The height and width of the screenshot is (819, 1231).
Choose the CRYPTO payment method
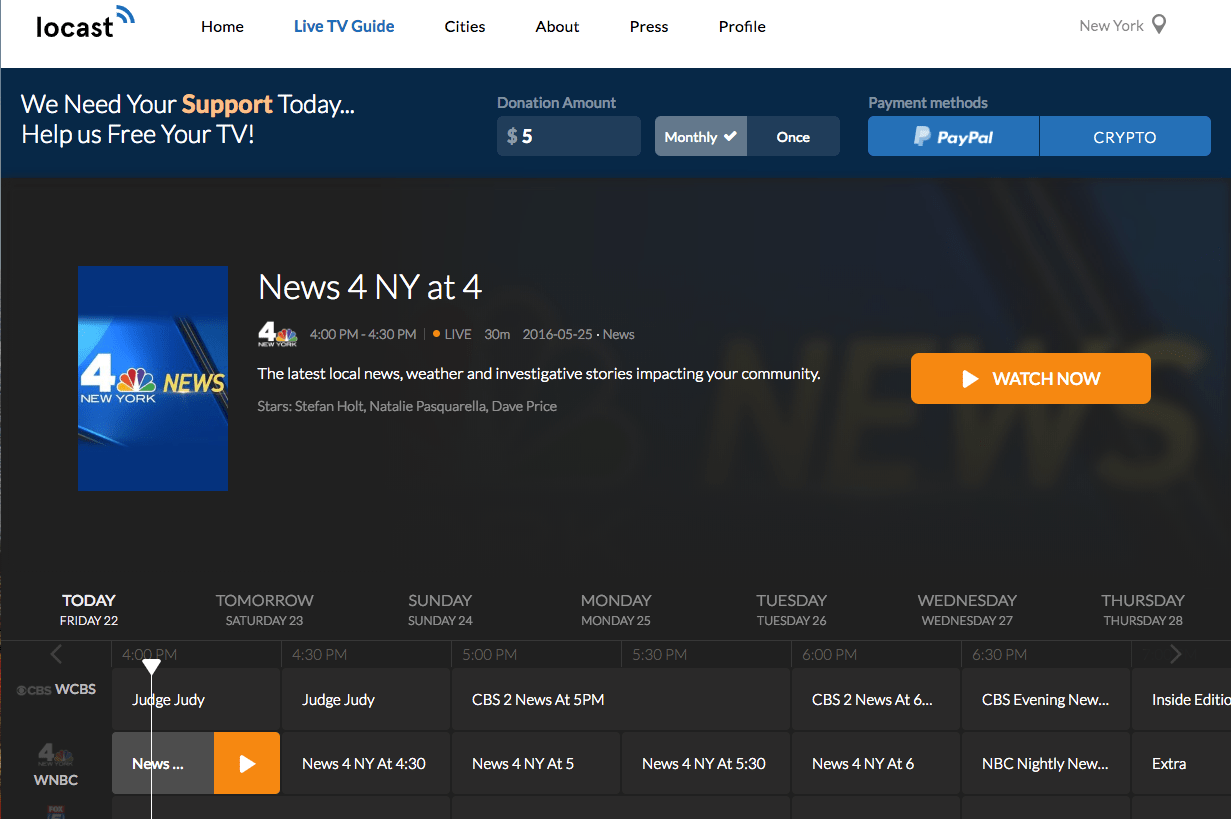click(1125, 137)
